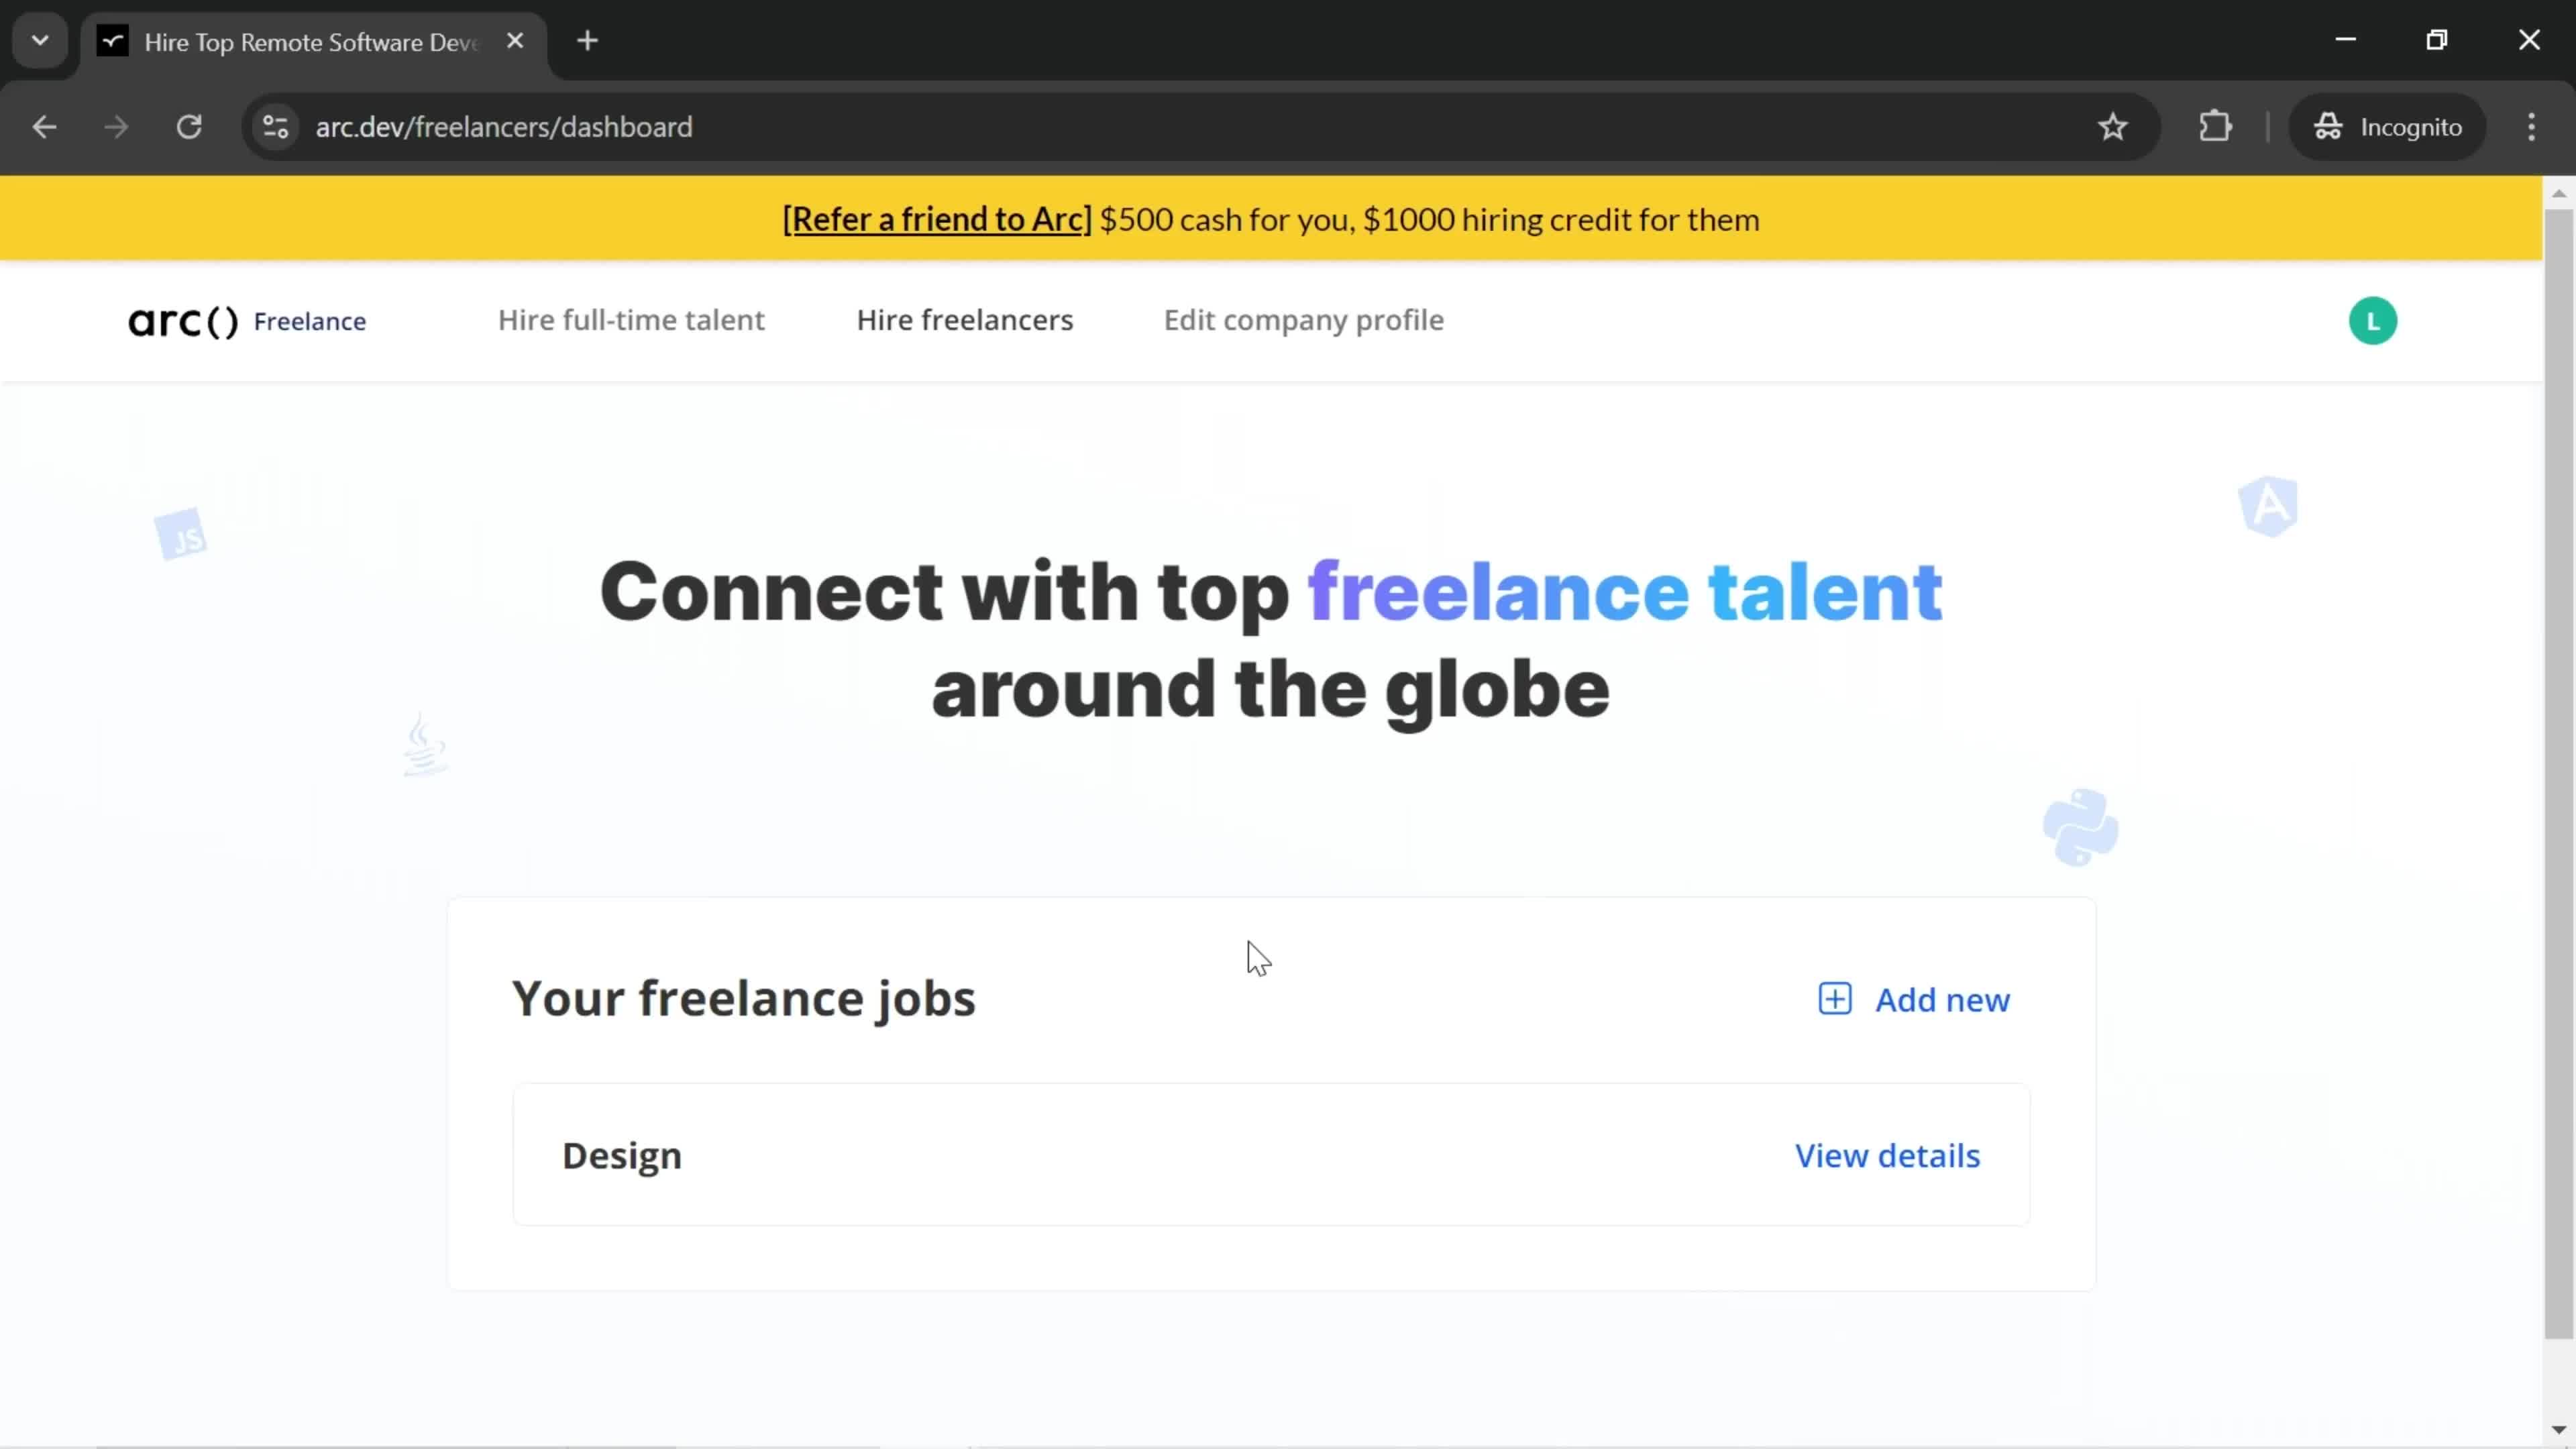Screen dimensions: 2576x1449
Task: Click the browser back navigation arrow
Action: click(44, 125)
